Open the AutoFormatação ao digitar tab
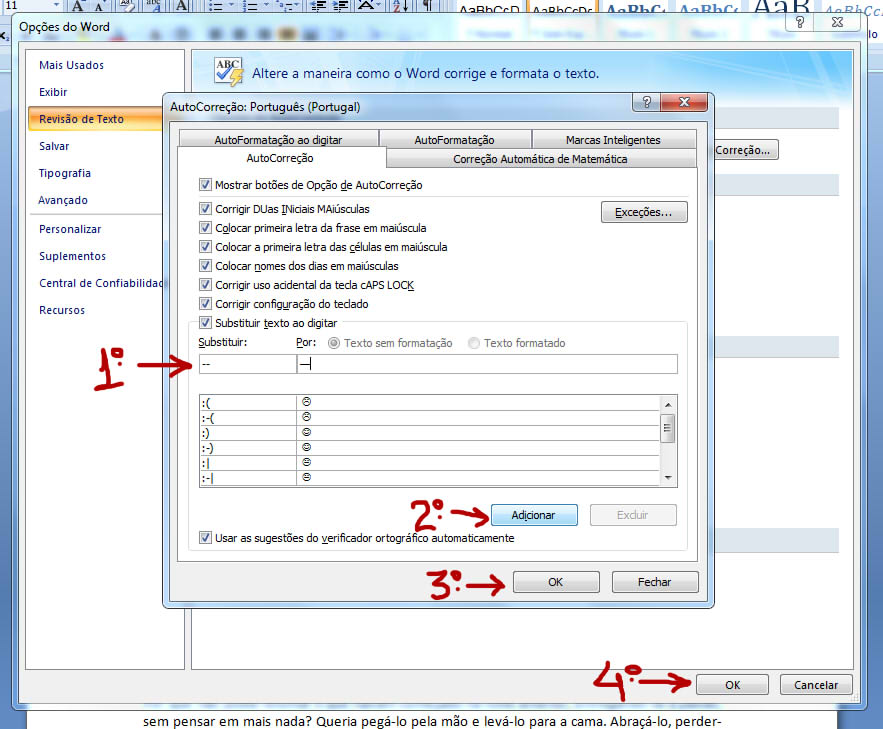This screenshot has width=883, height=729. pos(278,140)
